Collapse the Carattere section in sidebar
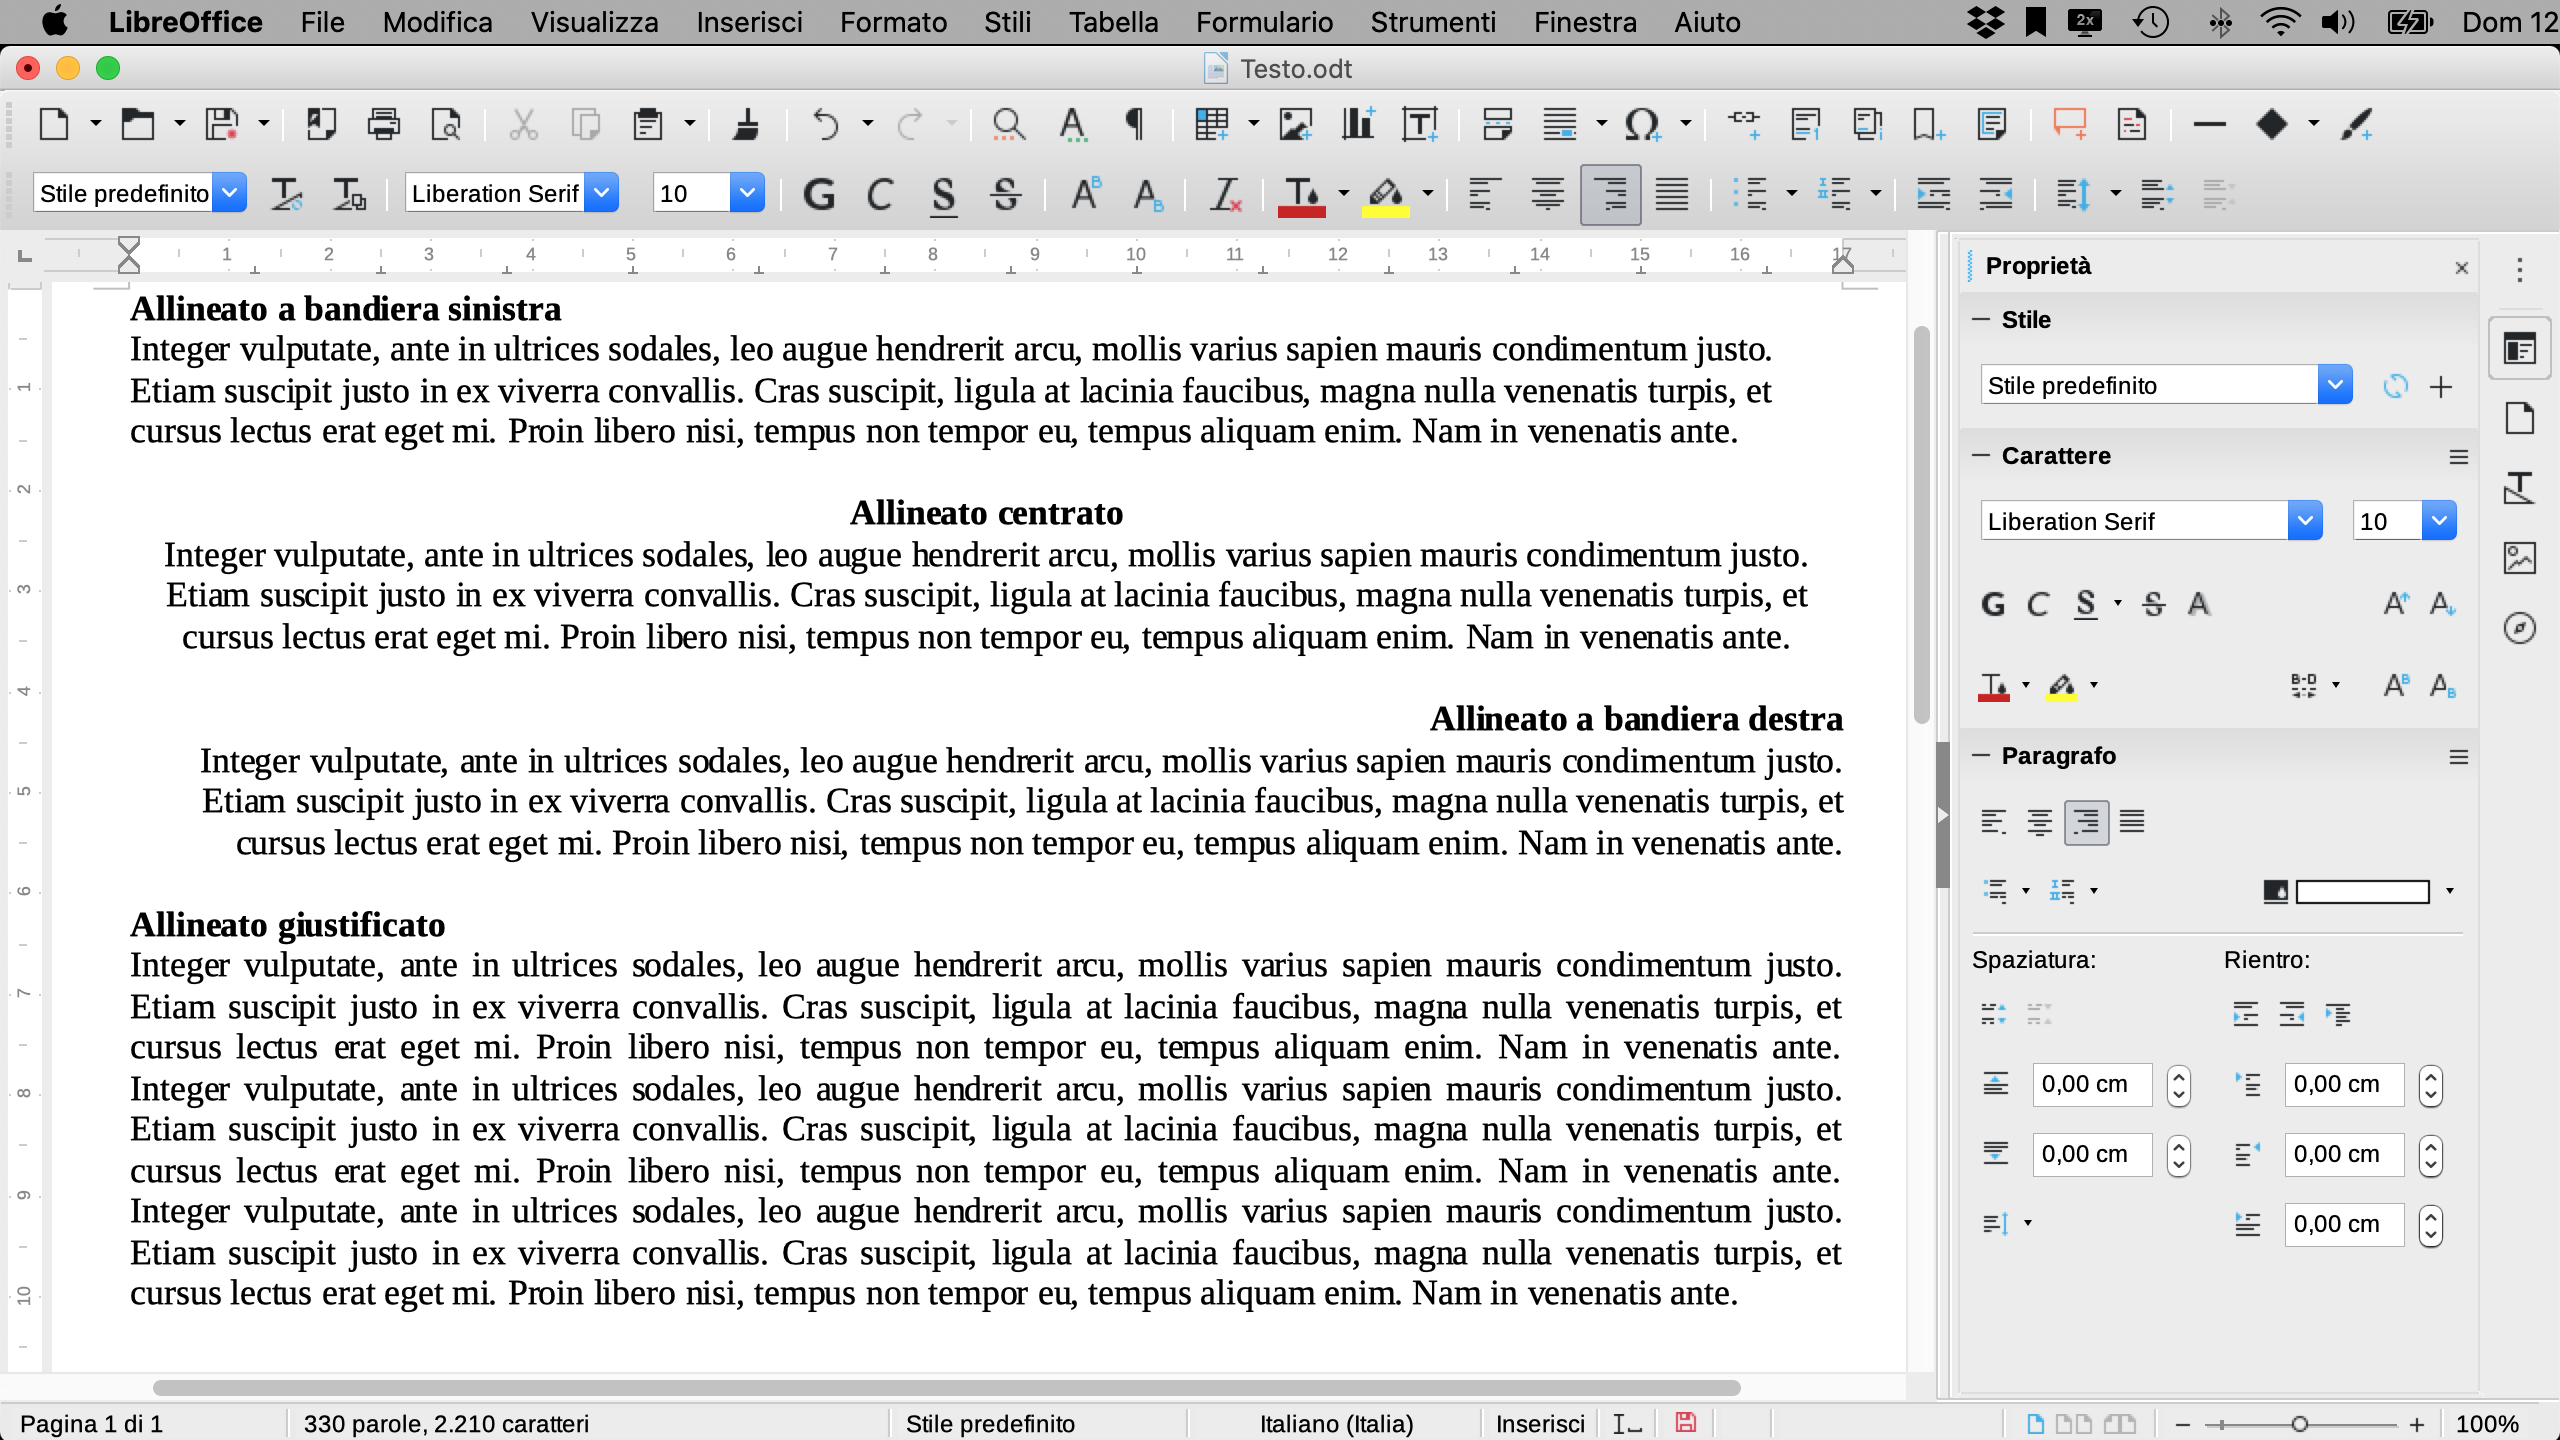The image size is (2560, 1440). 1982,456
